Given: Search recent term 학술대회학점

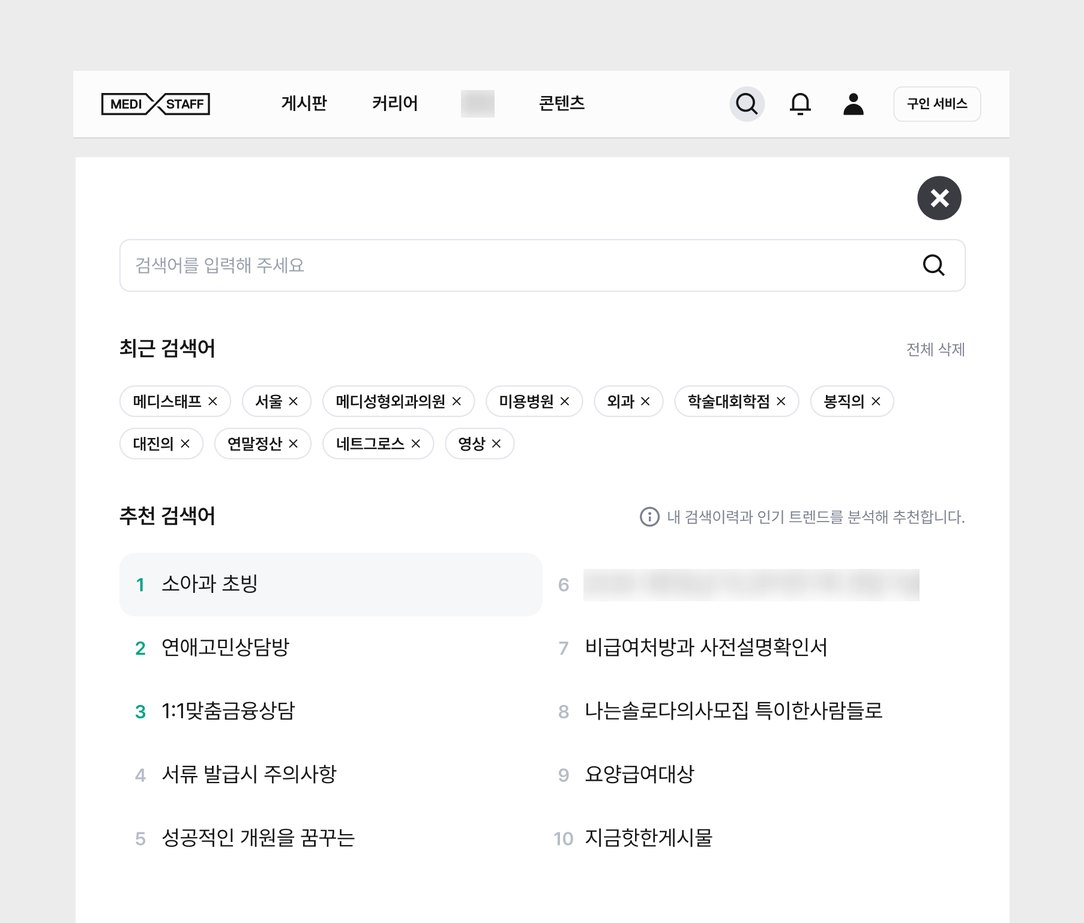Looking at the screenshot, I should click(x=729, y=402).
